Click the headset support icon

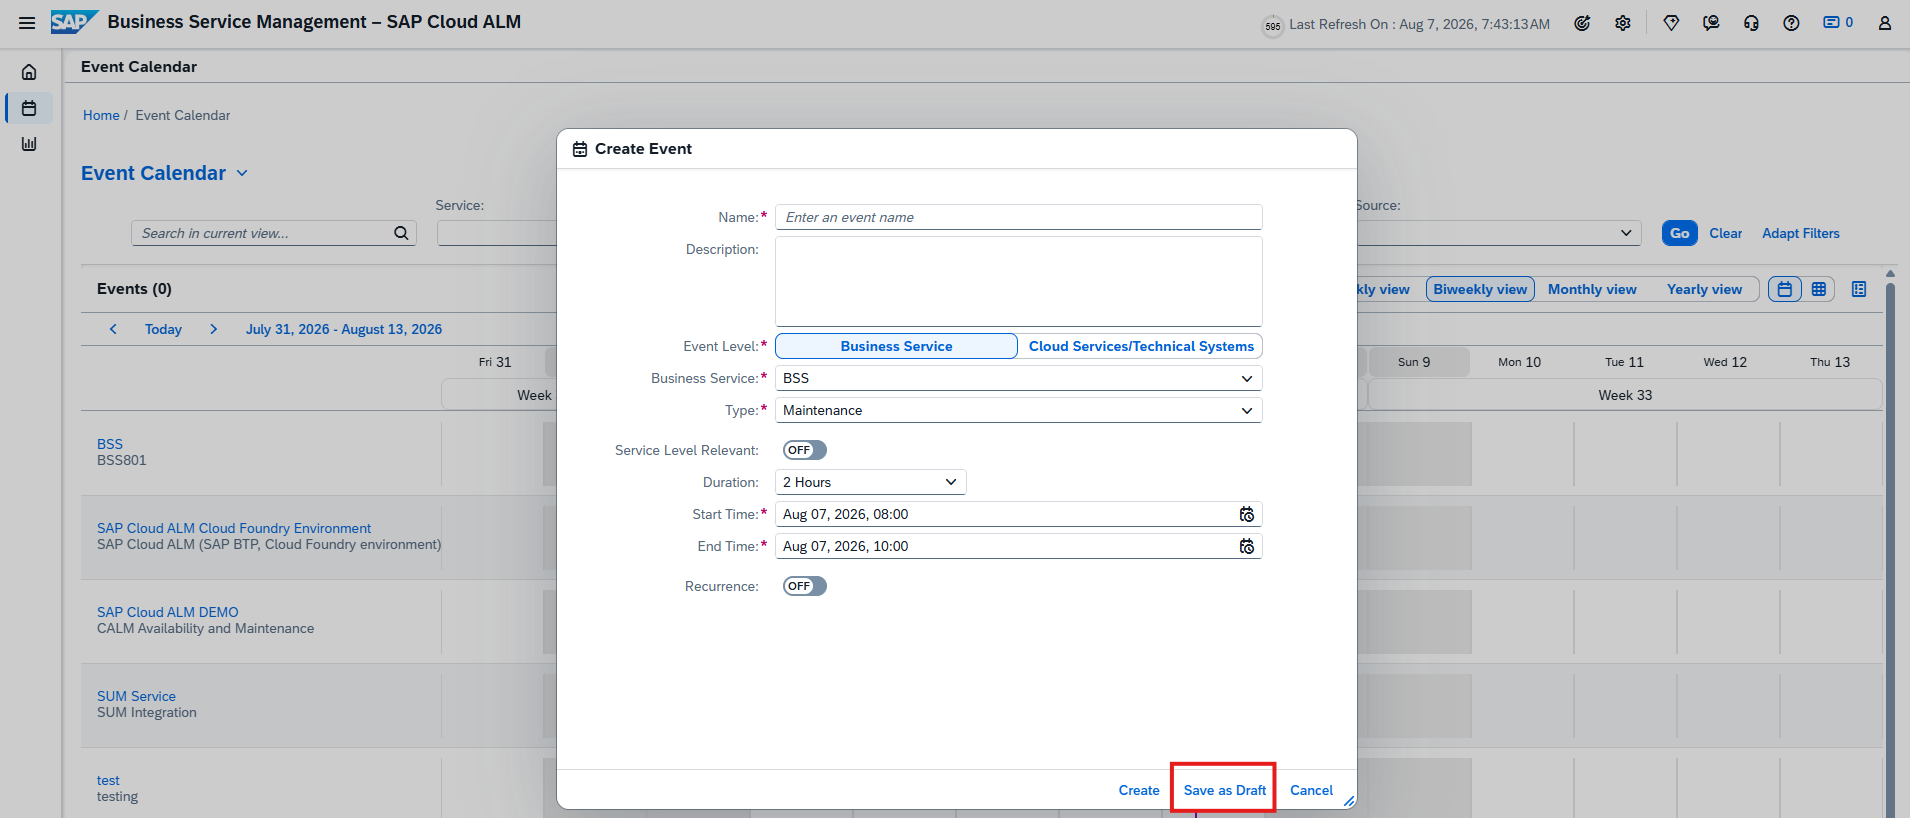(x=1751, y=23)
